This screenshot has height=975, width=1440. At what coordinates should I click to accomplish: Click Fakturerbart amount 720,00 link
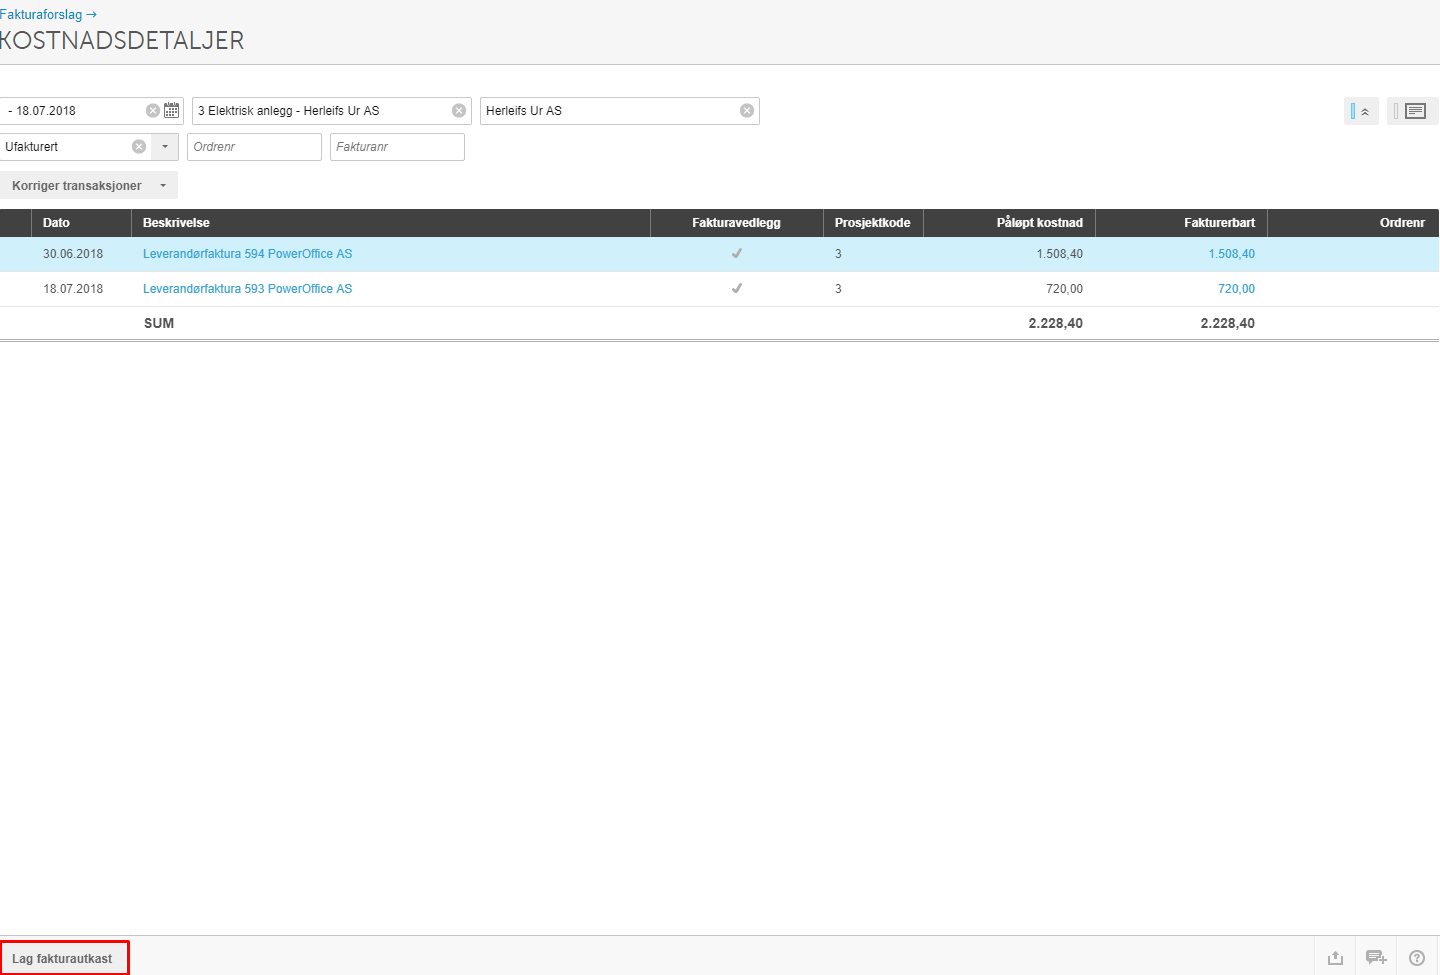pyautogui.click(x=1236, y=289)
